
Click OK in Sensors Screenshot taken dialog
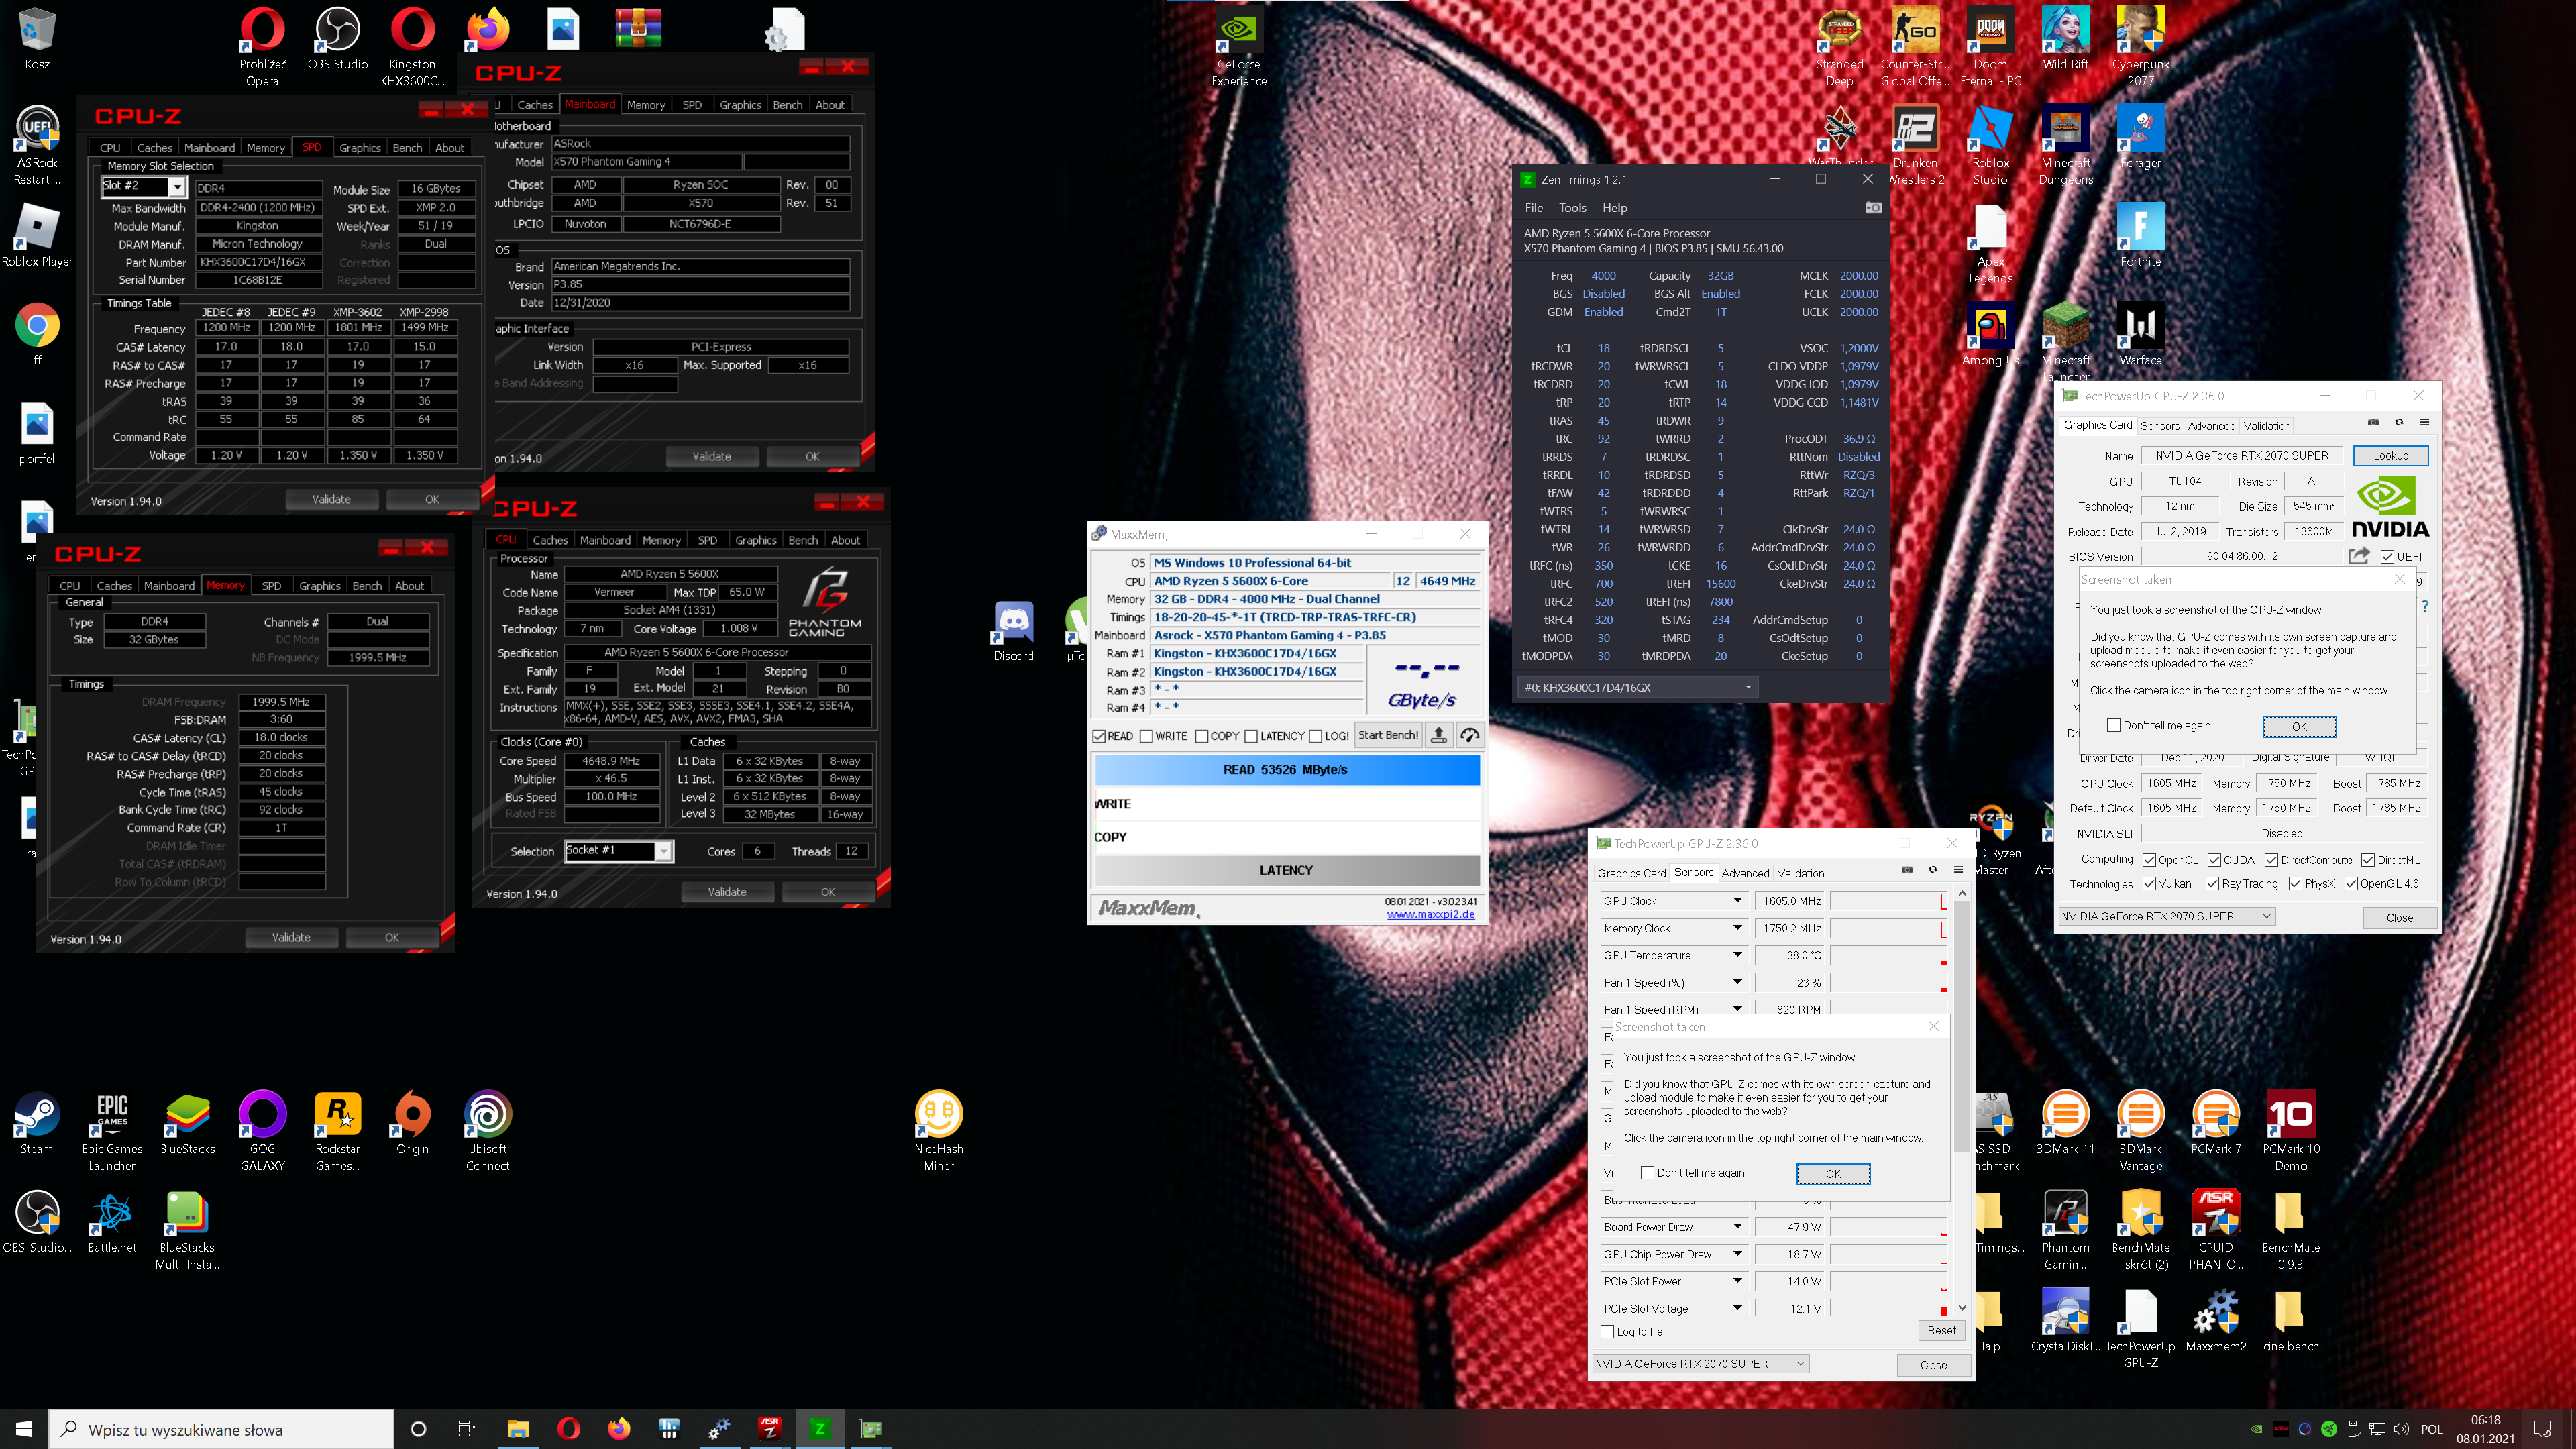pyautogui.click(x=1832, y=1173)
